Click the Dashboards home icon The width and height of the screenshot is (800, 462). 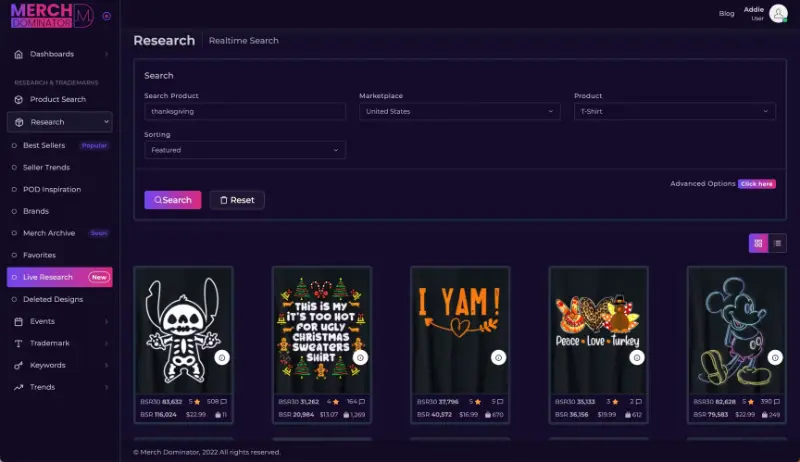click(x=18, y=54)
